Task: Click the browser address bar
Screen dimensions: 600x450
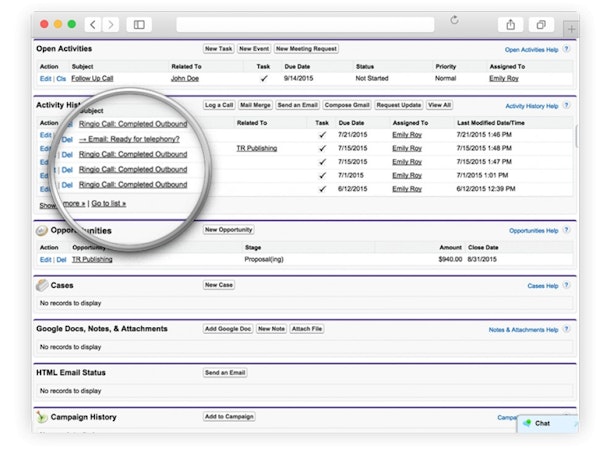Action: [x=305, y=24]
